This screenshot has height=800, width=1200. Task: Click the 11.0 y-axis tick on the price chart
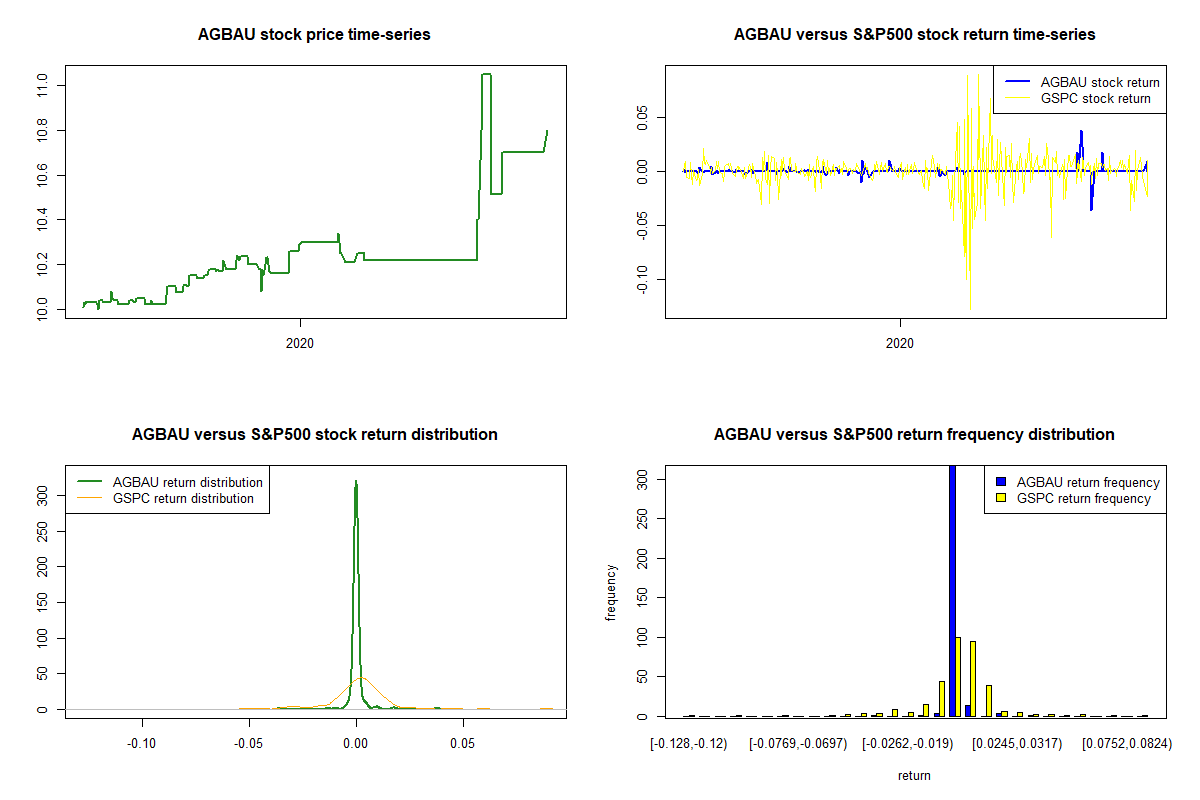[42, 86]
